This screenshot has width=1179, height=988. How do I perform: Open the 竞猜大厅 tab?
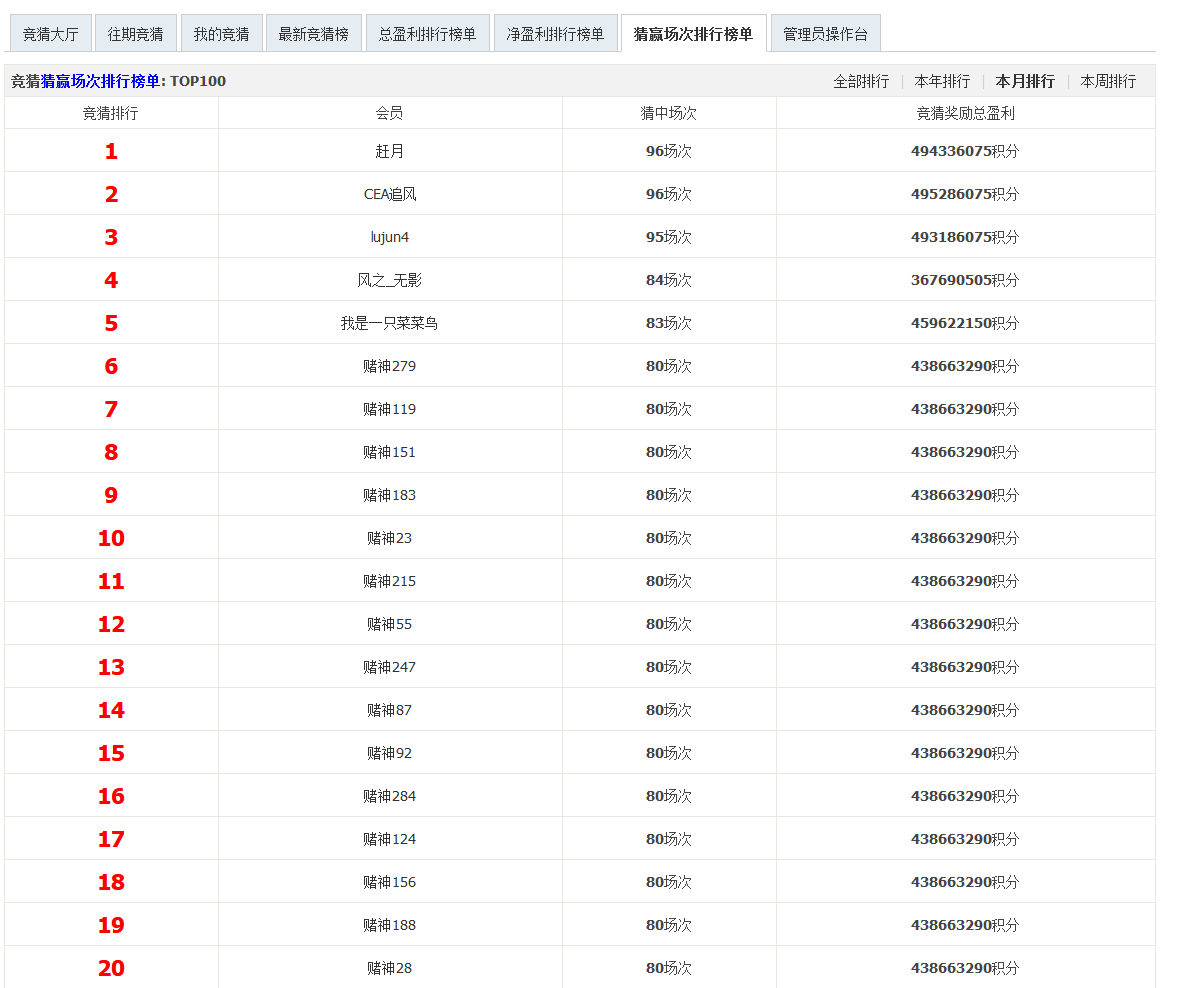coord(50,34)
